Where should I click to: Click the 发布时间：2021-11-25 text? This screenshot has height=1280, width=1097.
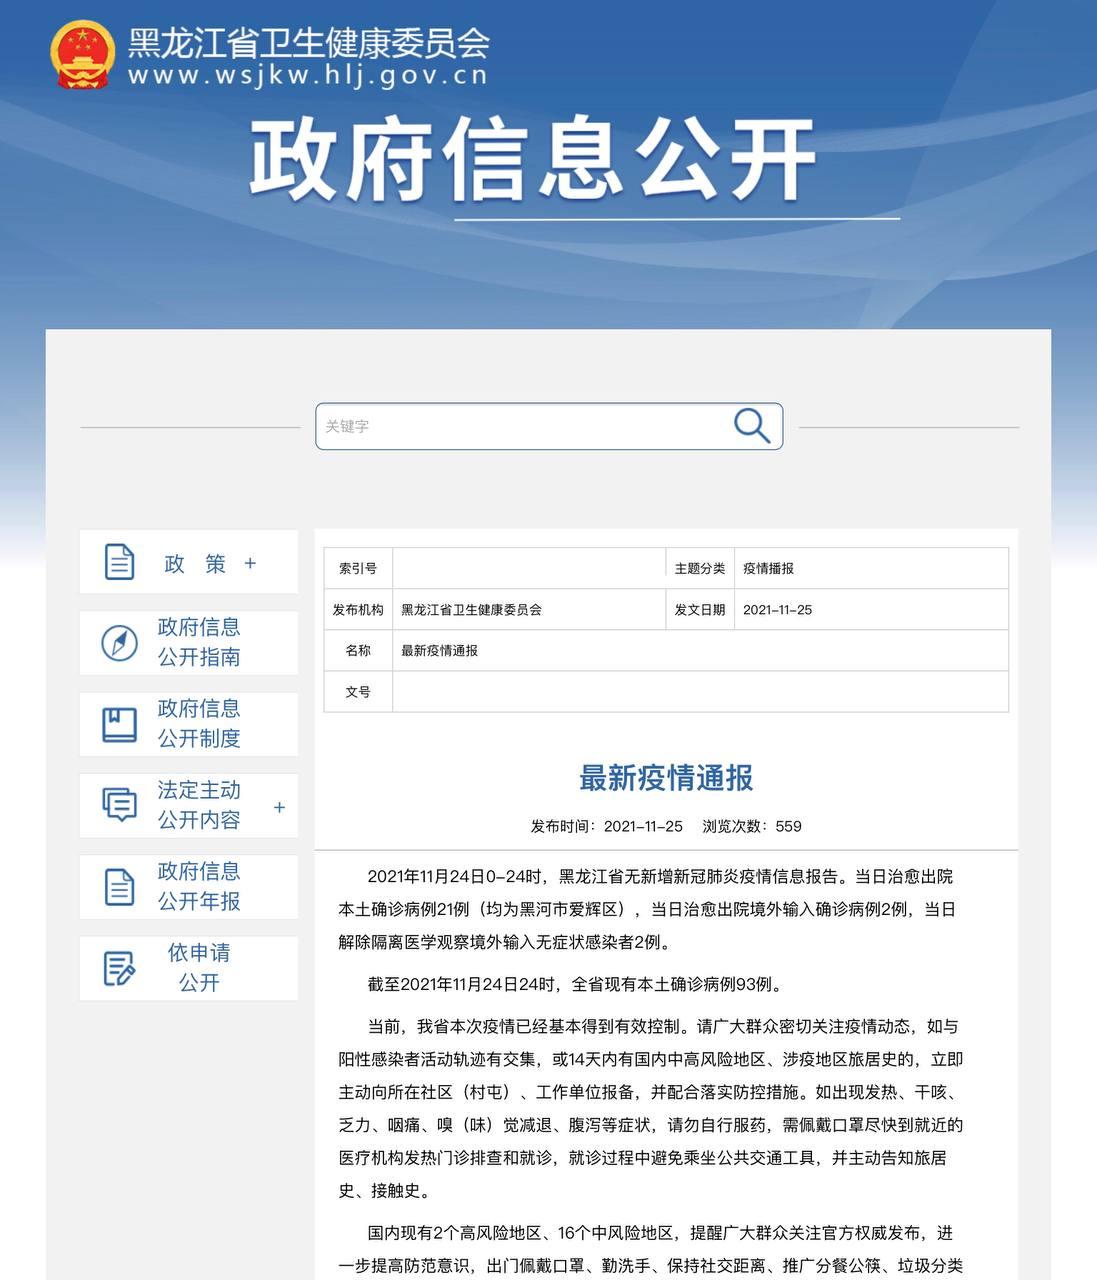pyautogui.click(x=606, y=826)
